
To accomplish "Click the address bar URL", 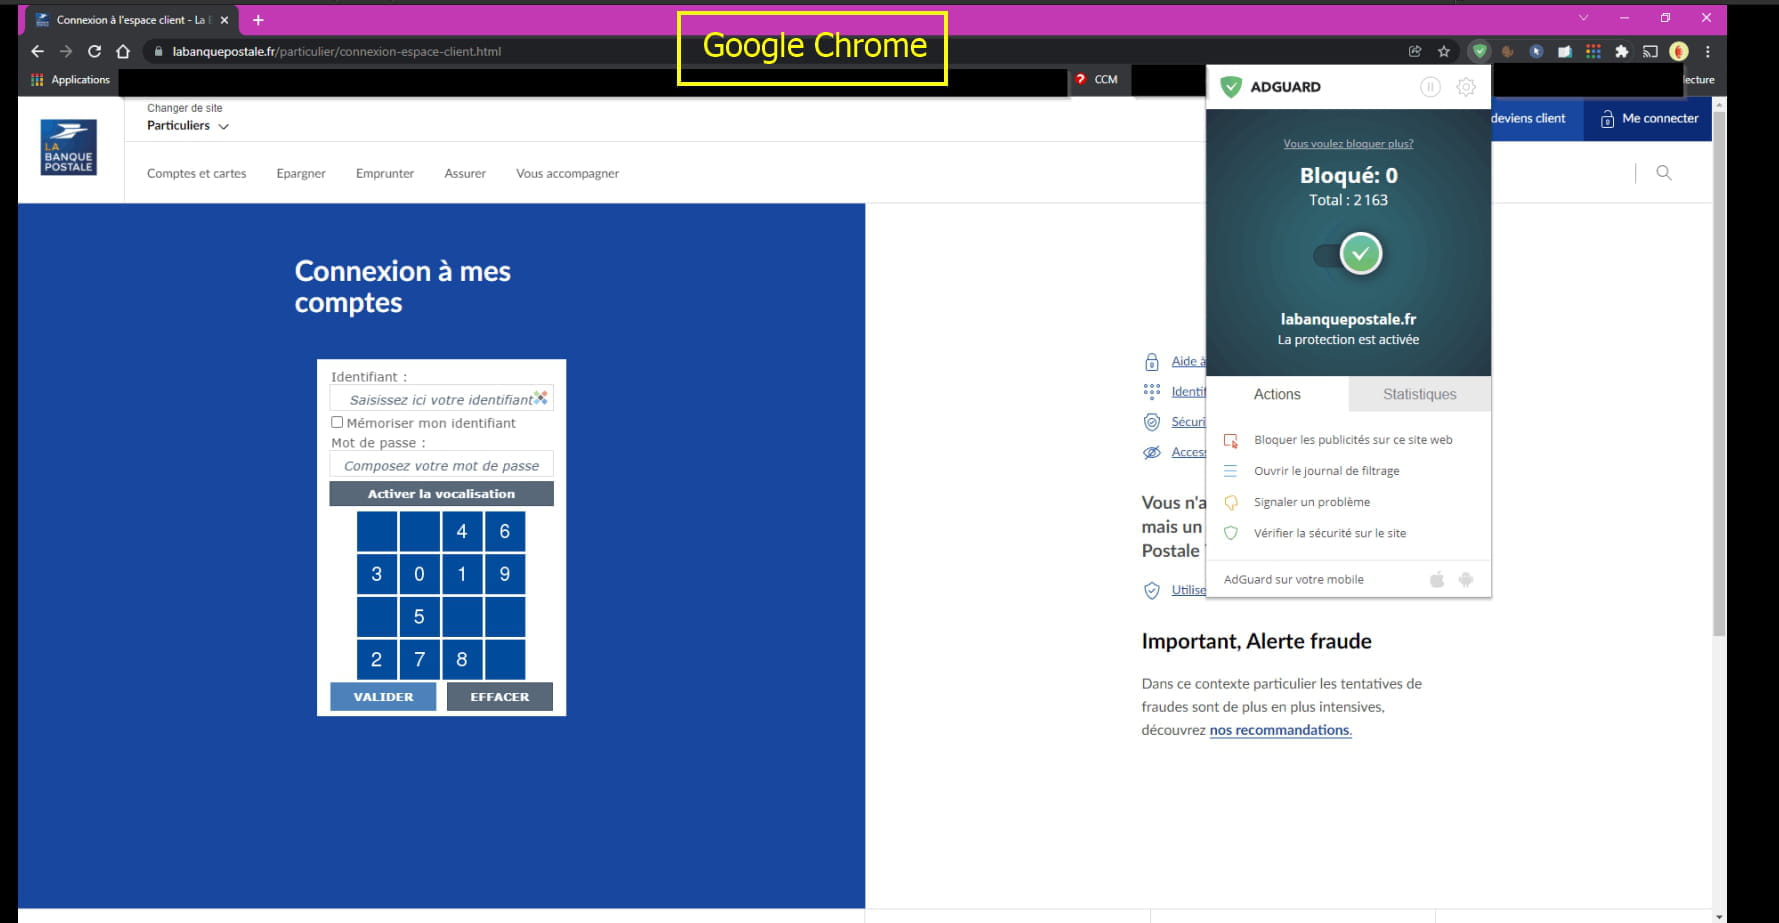I will coord(337,51).
